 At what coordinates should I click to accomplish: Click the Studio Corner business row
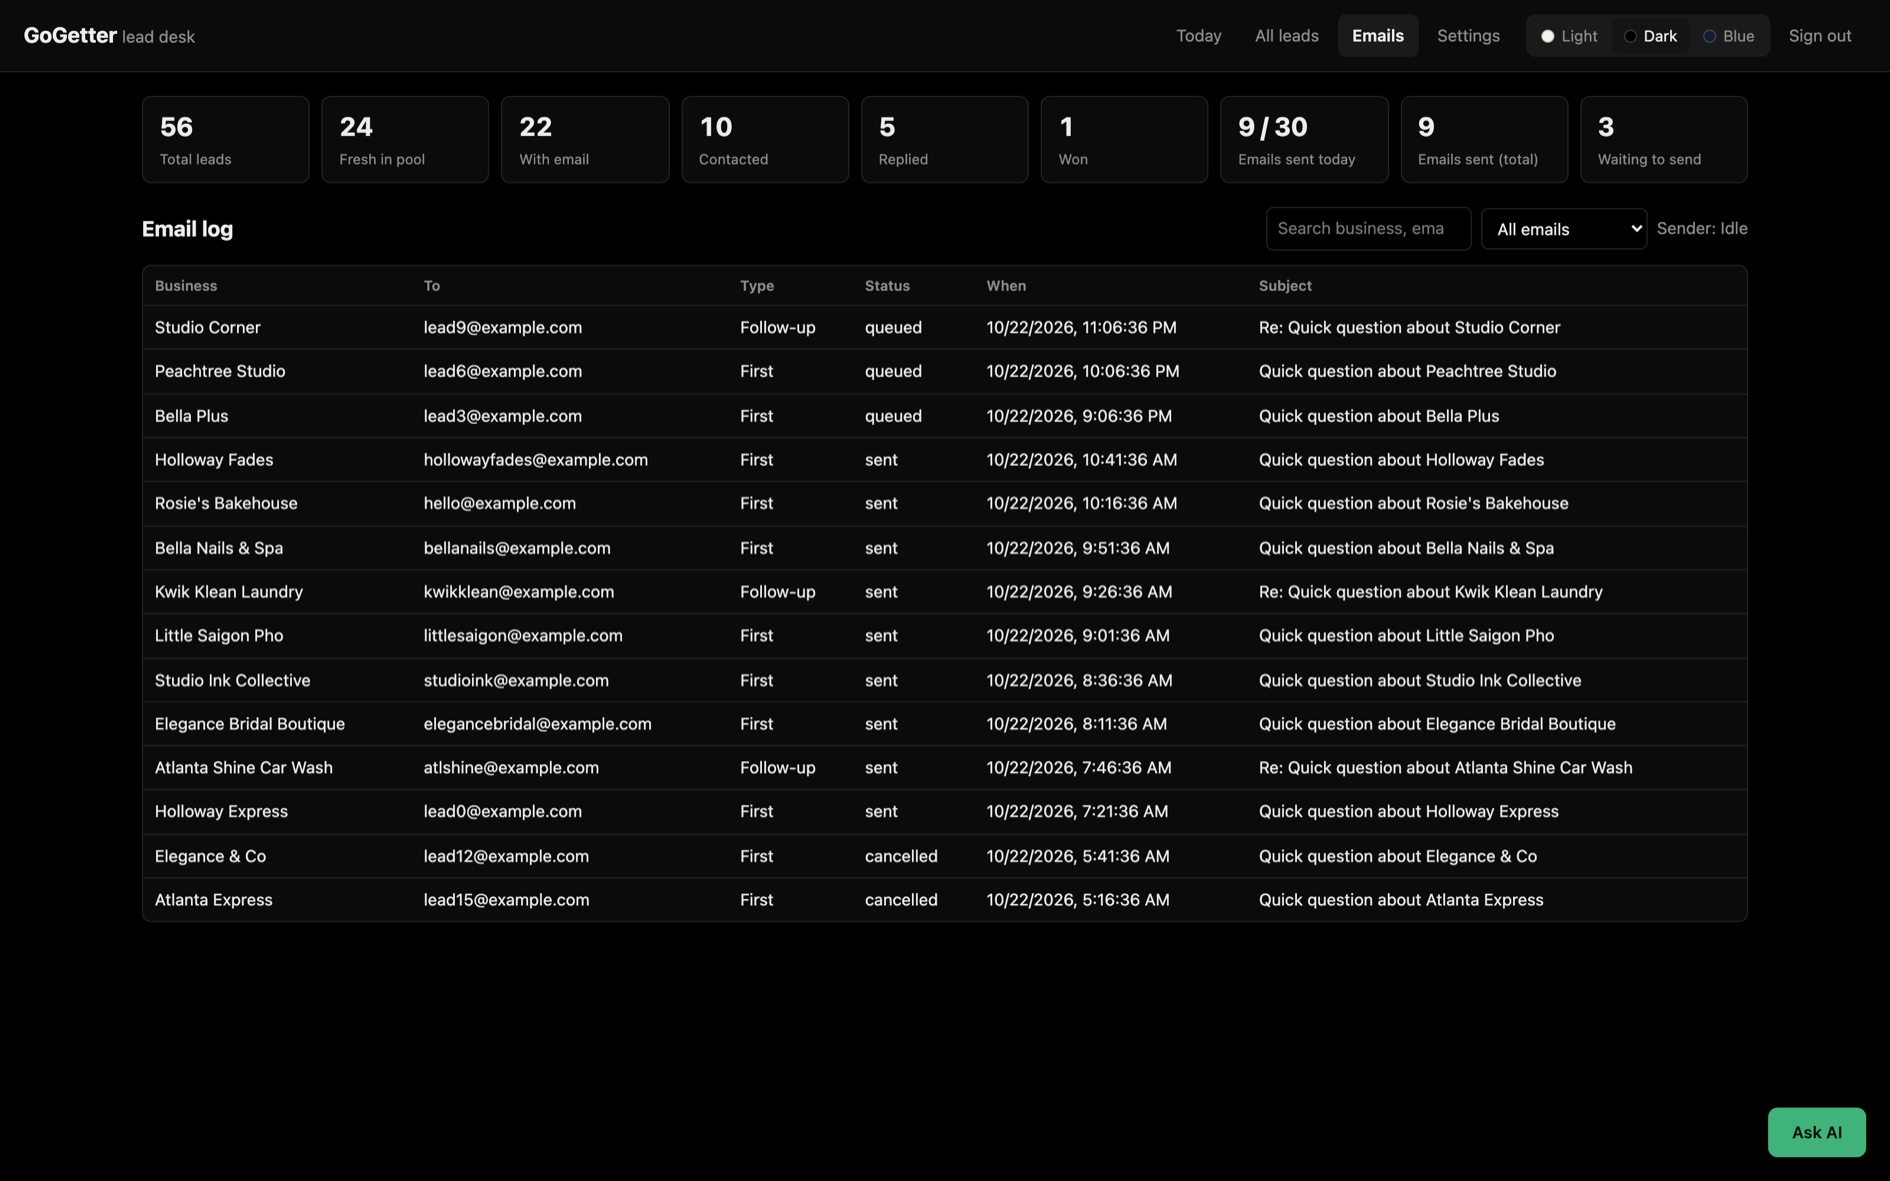[944, 327]
